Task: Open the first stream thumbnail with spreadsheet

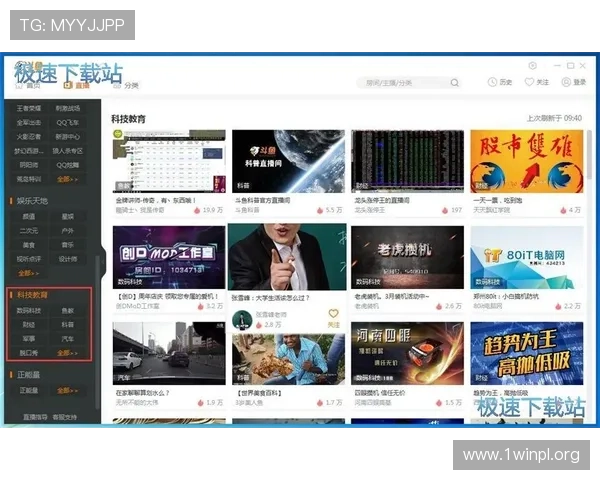Action: pyautogui.click(x=169, y=161)
